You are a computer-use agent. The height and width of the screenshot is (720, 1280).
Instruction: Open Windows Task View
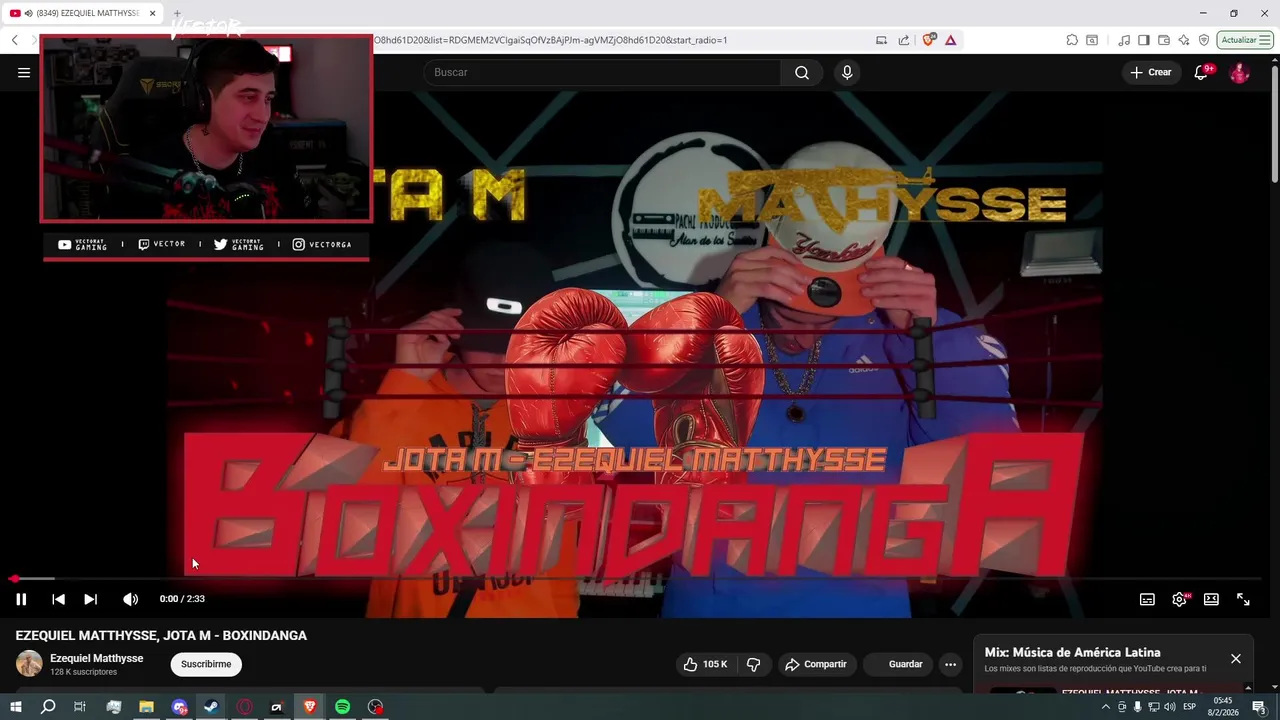coord(80,707)
